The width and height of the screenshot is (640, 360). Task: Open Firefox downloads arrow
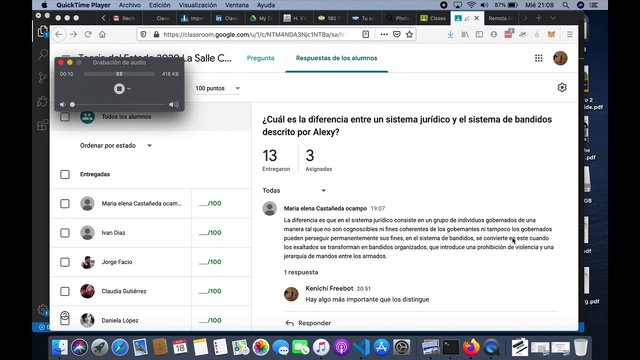point(450,35)
